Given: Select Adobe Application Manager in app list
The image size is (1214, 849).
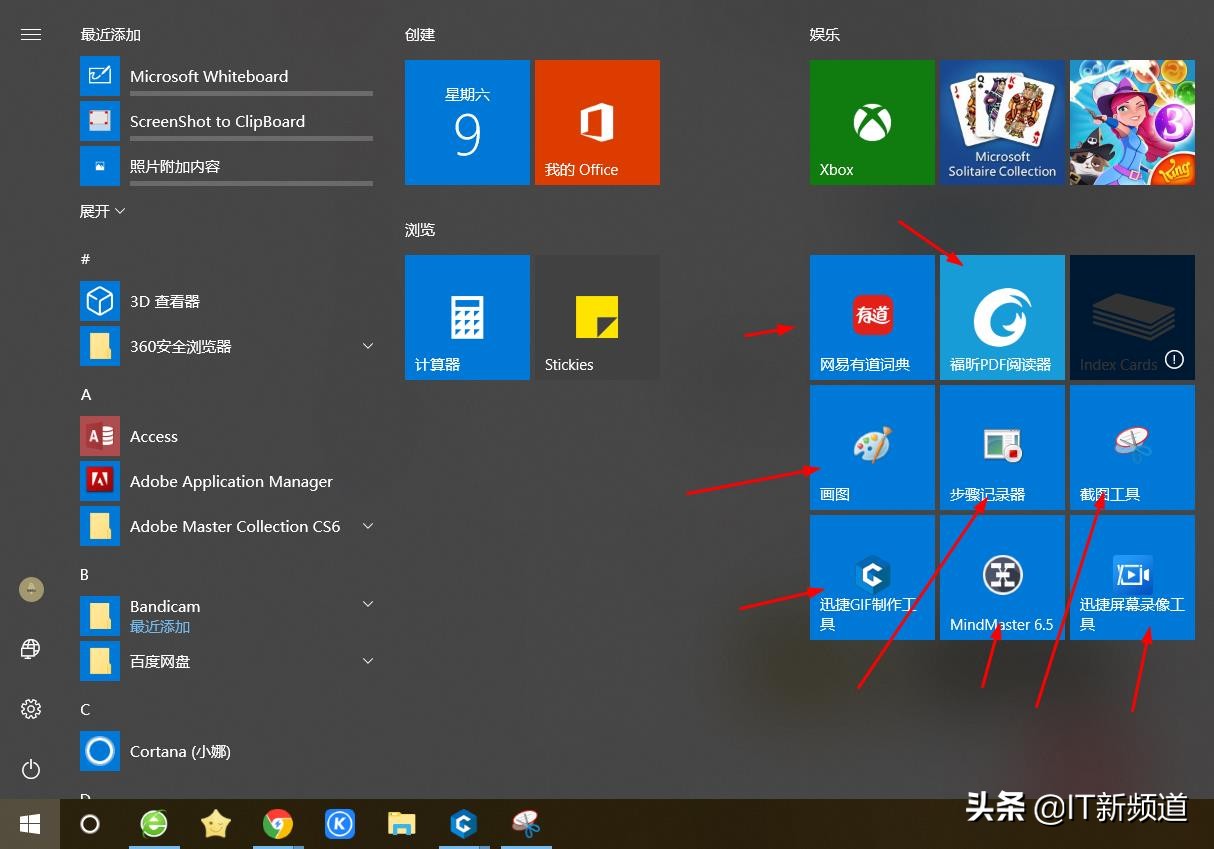Looking at the screenshot, I should pos(230,481).
